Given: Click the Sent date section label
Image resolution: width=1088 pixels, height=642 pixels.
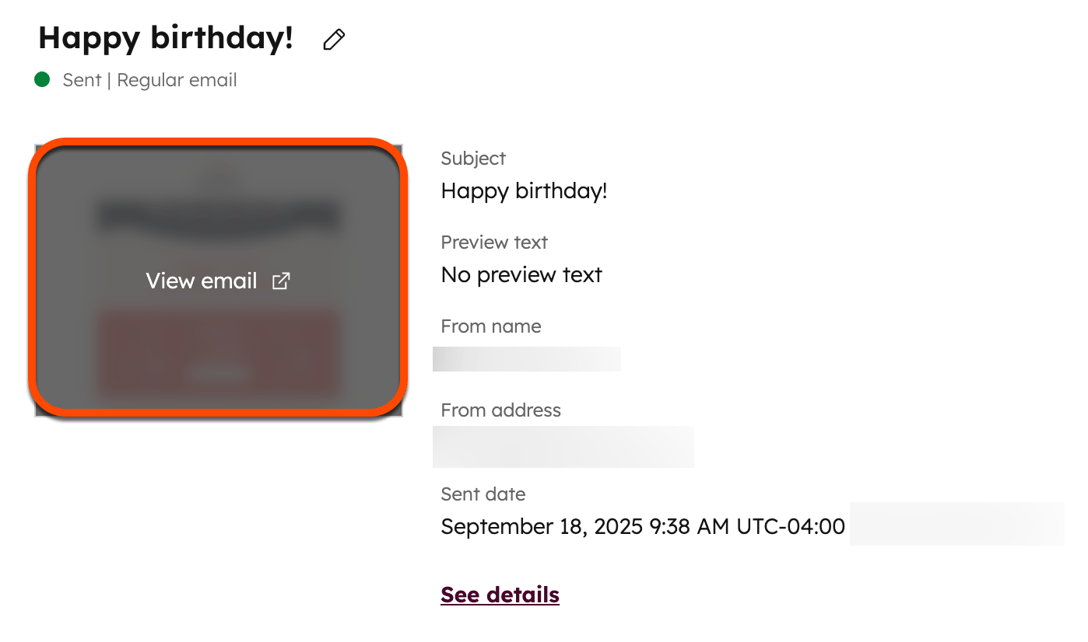Looking at the screenshot, I should tap(483, 494).
